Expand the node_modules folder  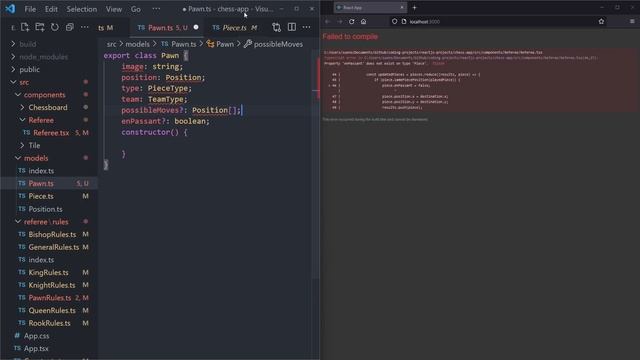pos(43,57)
